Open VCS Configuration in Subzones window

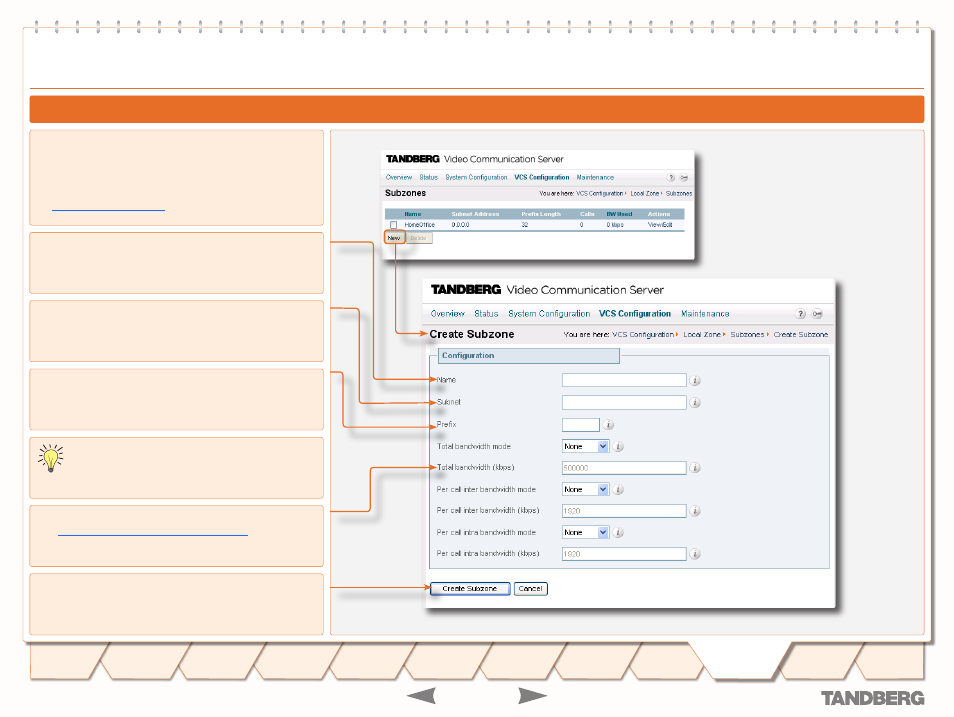(541, 178)
